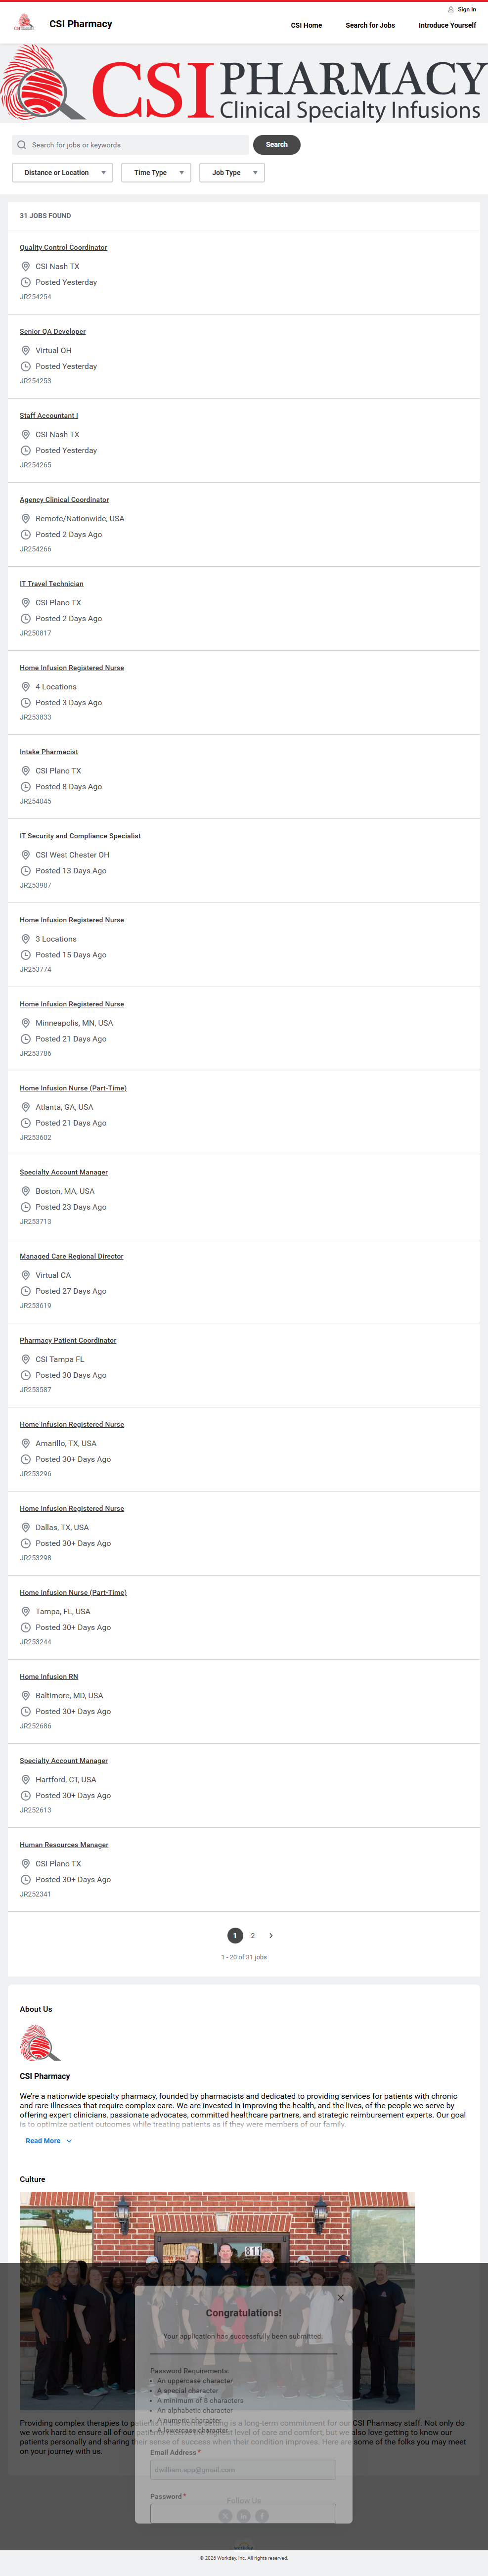Image resolution: width=488 pixels, height=2576 pixels.
Task: Focus the job keyword search field
Action: point(135,145)
